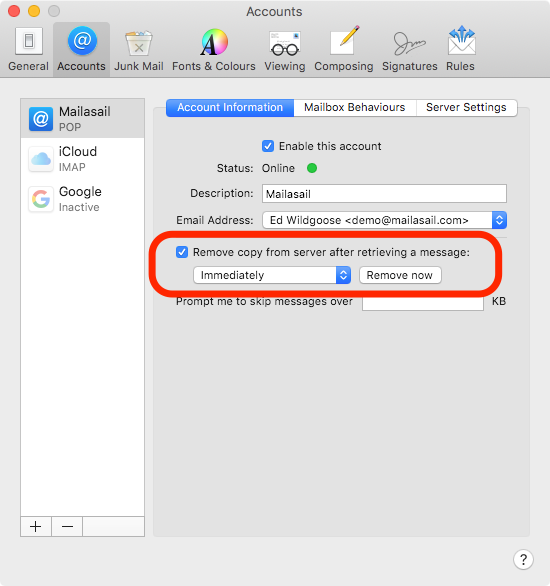Switch to Mailbox Behaviours tab

pyautogui.click(x=355, y=108)
